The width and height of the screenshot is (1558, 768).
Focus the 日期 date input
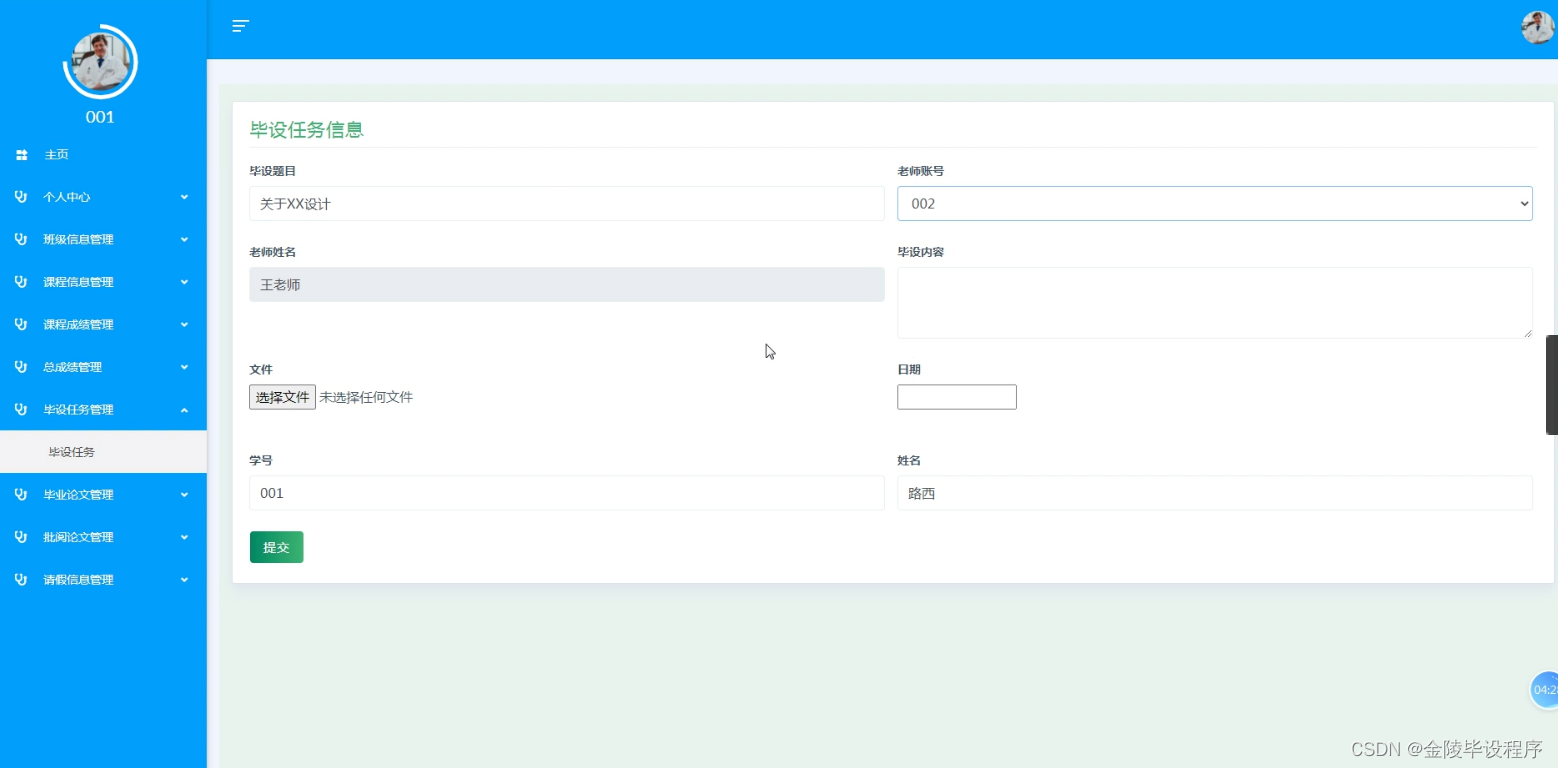click(957, 397)
